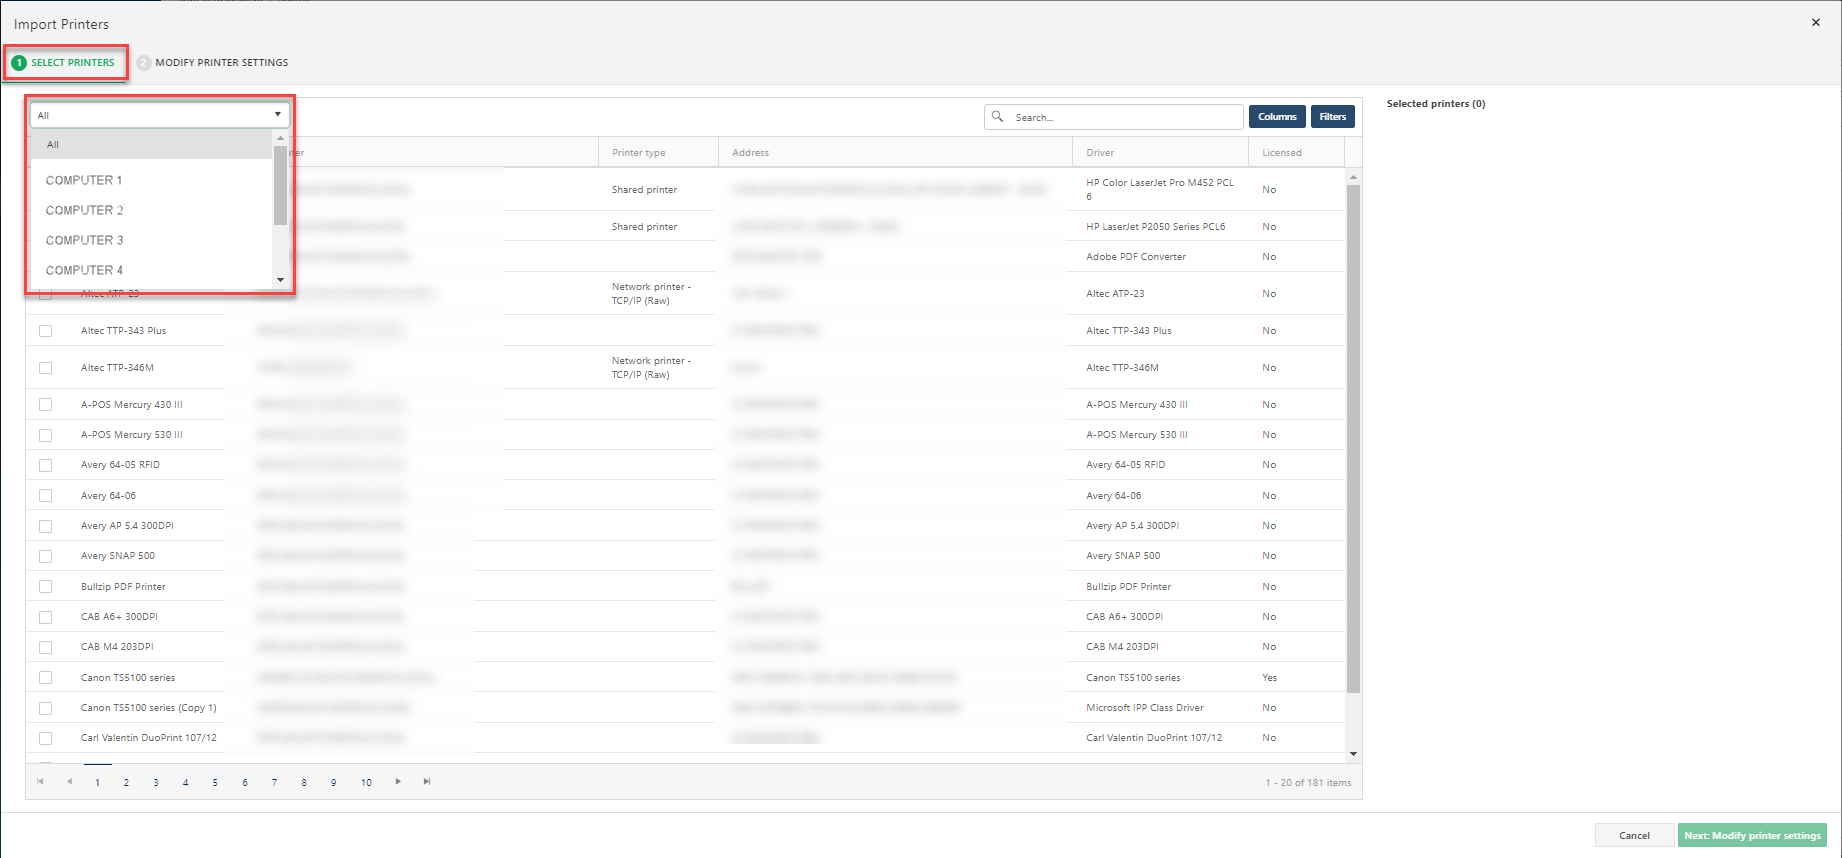Click into the Search input field

1125,117
